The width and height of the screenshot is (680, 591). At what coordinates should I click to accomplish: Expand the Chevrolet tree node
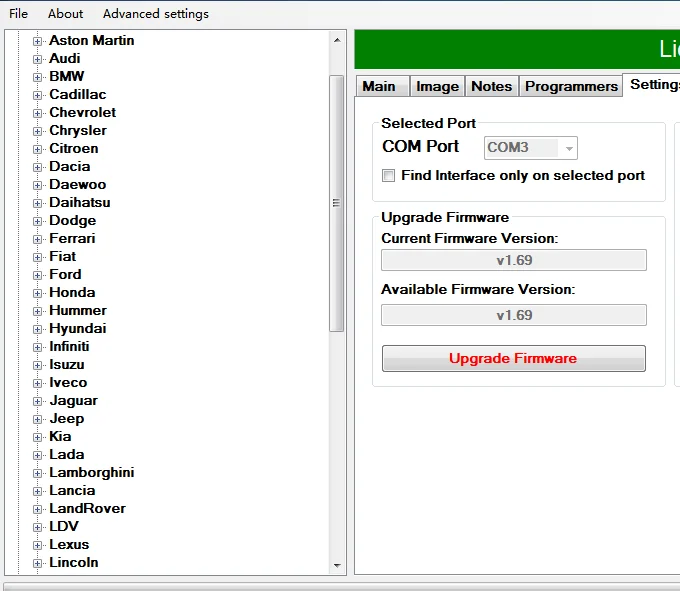37,113
